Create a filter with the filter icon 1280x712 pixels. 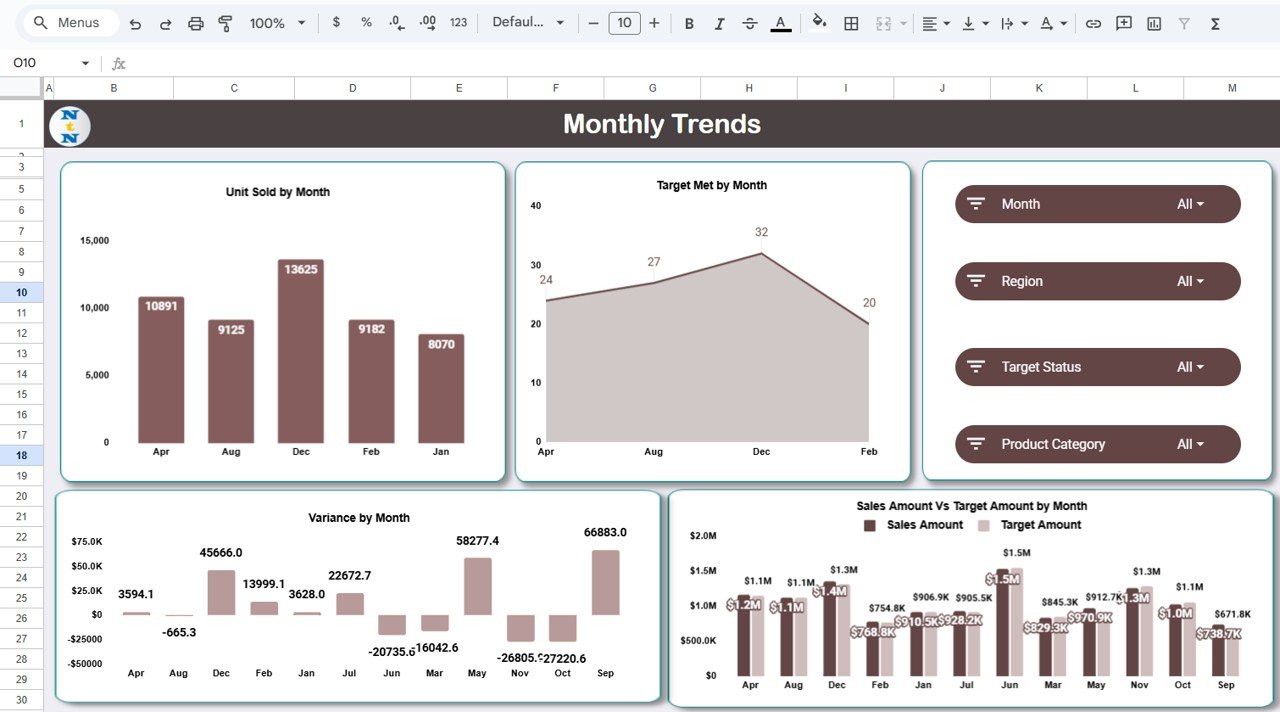tap(1184, 22)
